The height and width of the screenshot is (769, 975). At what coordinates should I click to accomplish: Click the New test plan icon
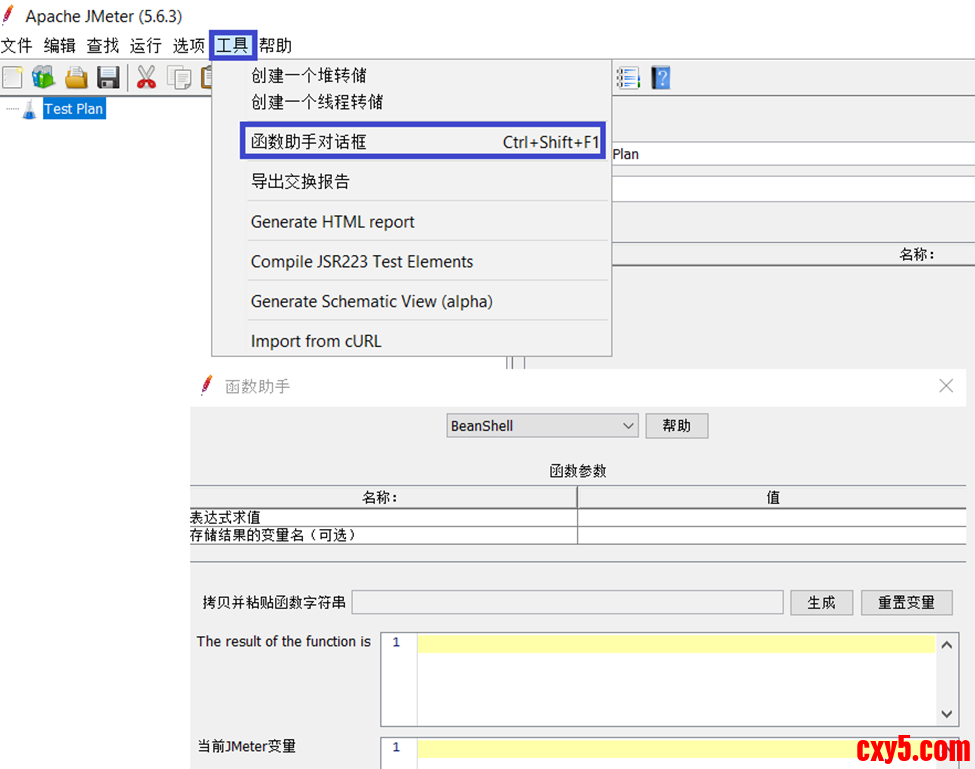point(12,78)
